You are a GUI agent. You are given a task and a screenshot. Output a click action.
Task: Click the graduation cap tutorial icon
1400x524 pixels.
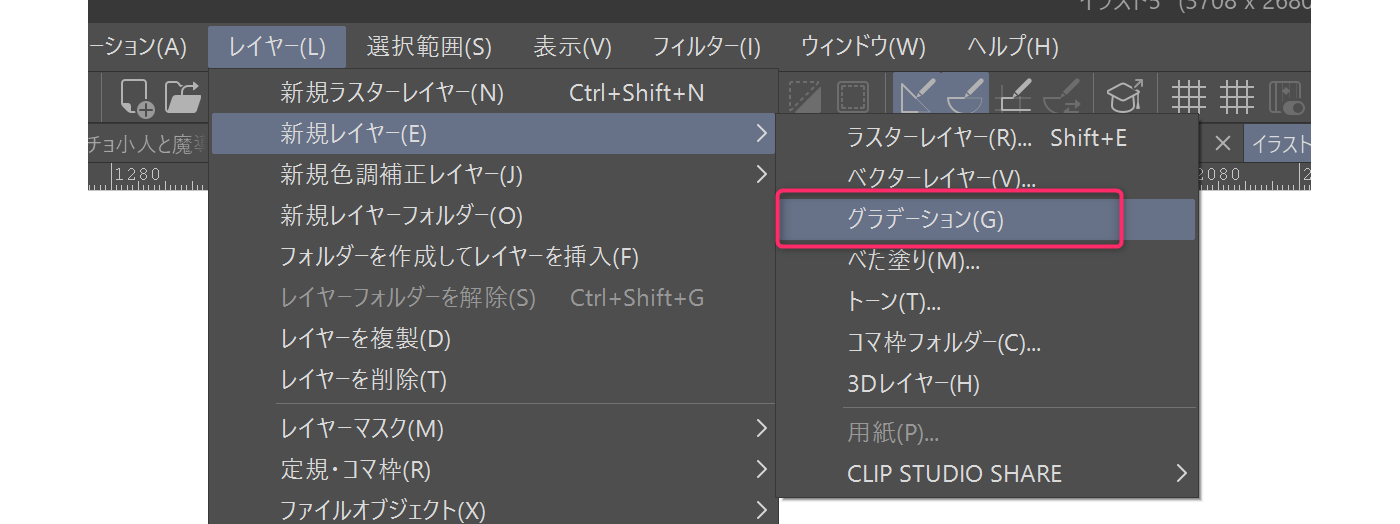point(1125,95)
